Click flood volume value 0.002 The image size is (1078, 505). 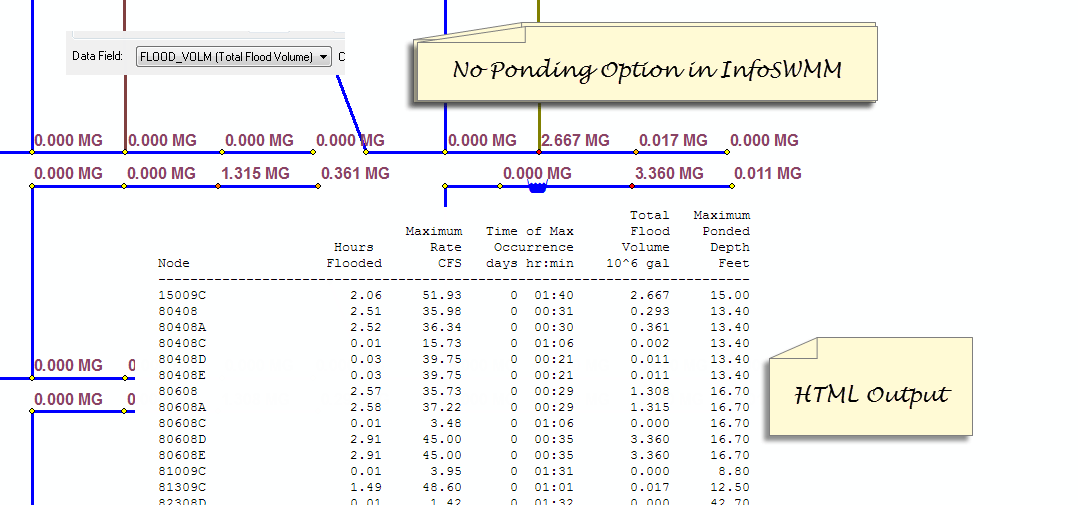point(650,344)
